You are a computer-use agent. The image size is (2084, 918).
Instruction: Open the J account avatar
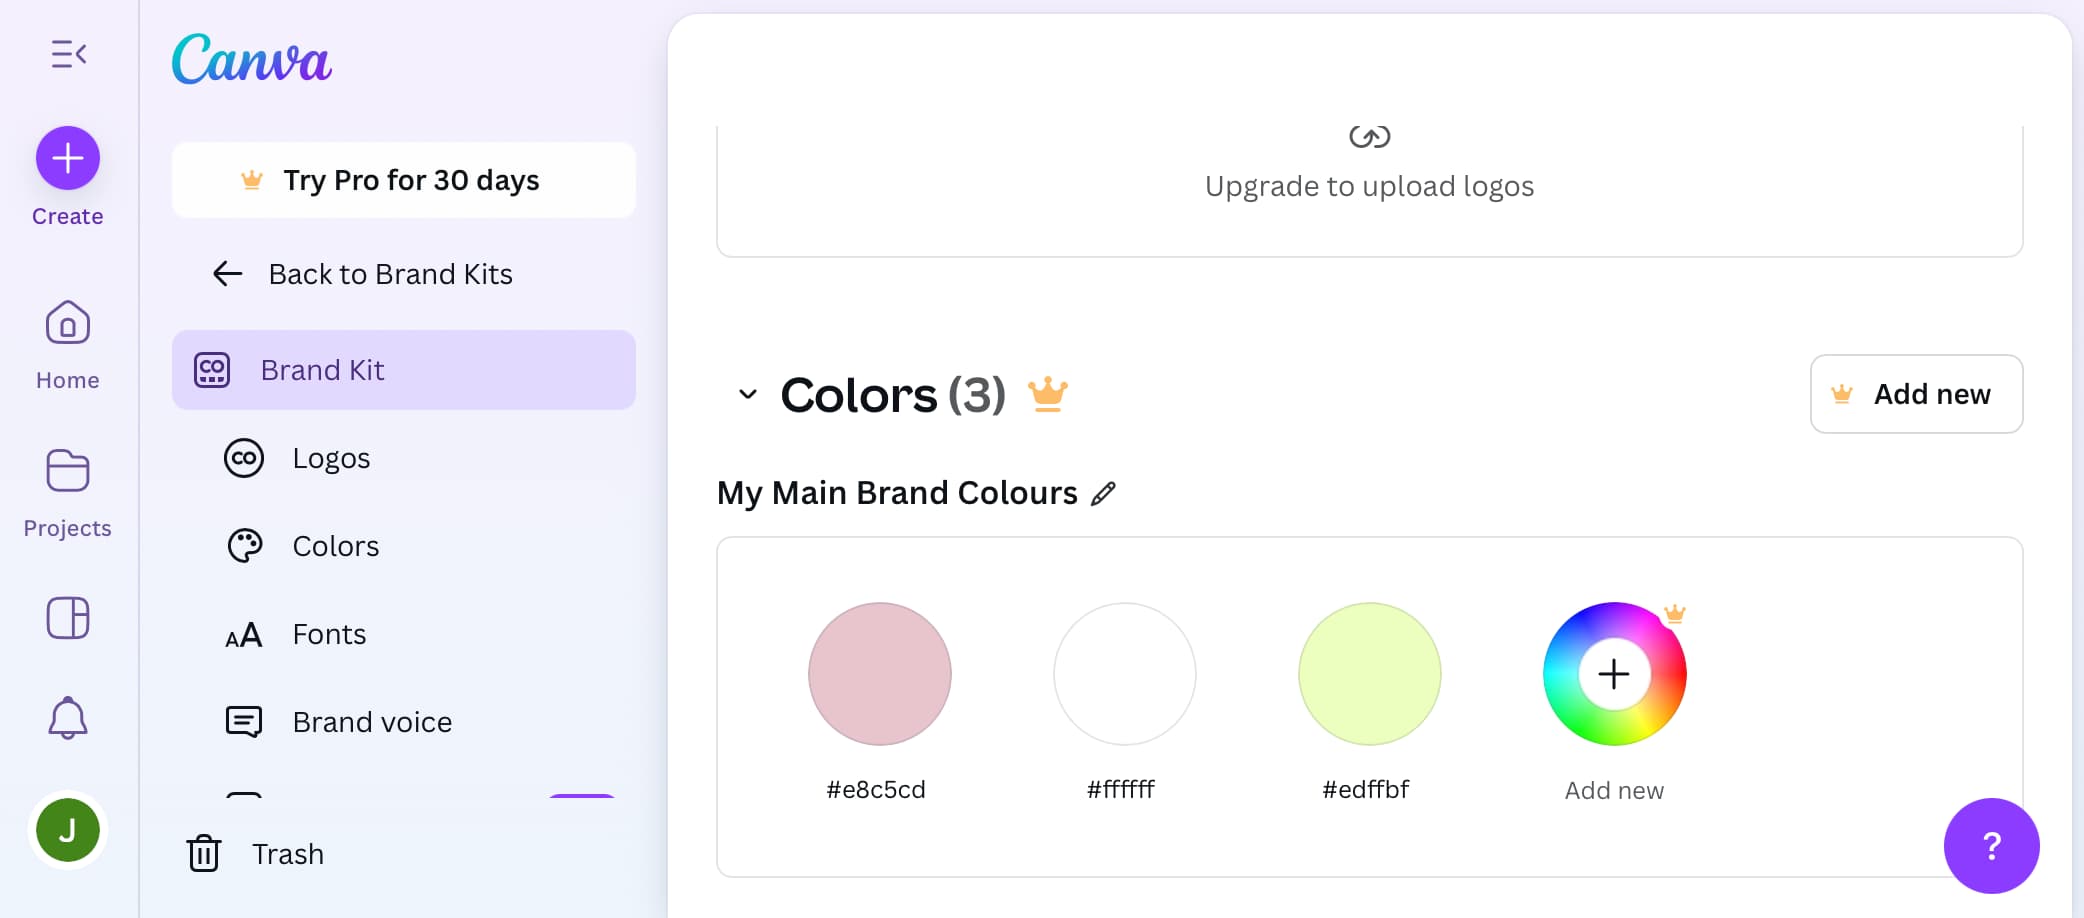coord(68,830)
